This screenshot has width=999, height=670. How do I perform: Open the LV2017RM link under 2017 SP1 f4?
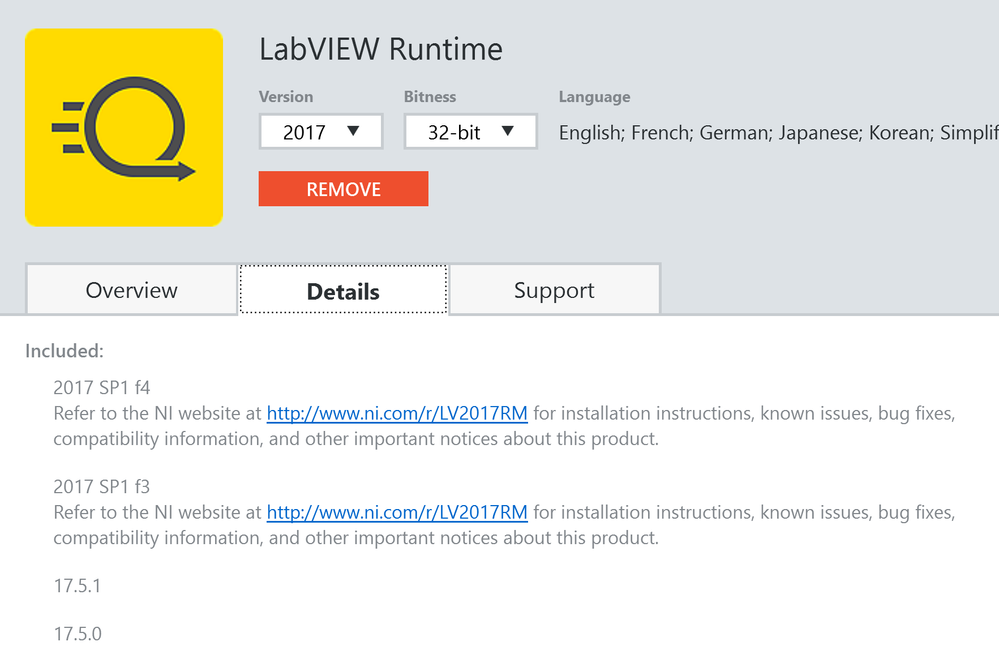(397, 413)
